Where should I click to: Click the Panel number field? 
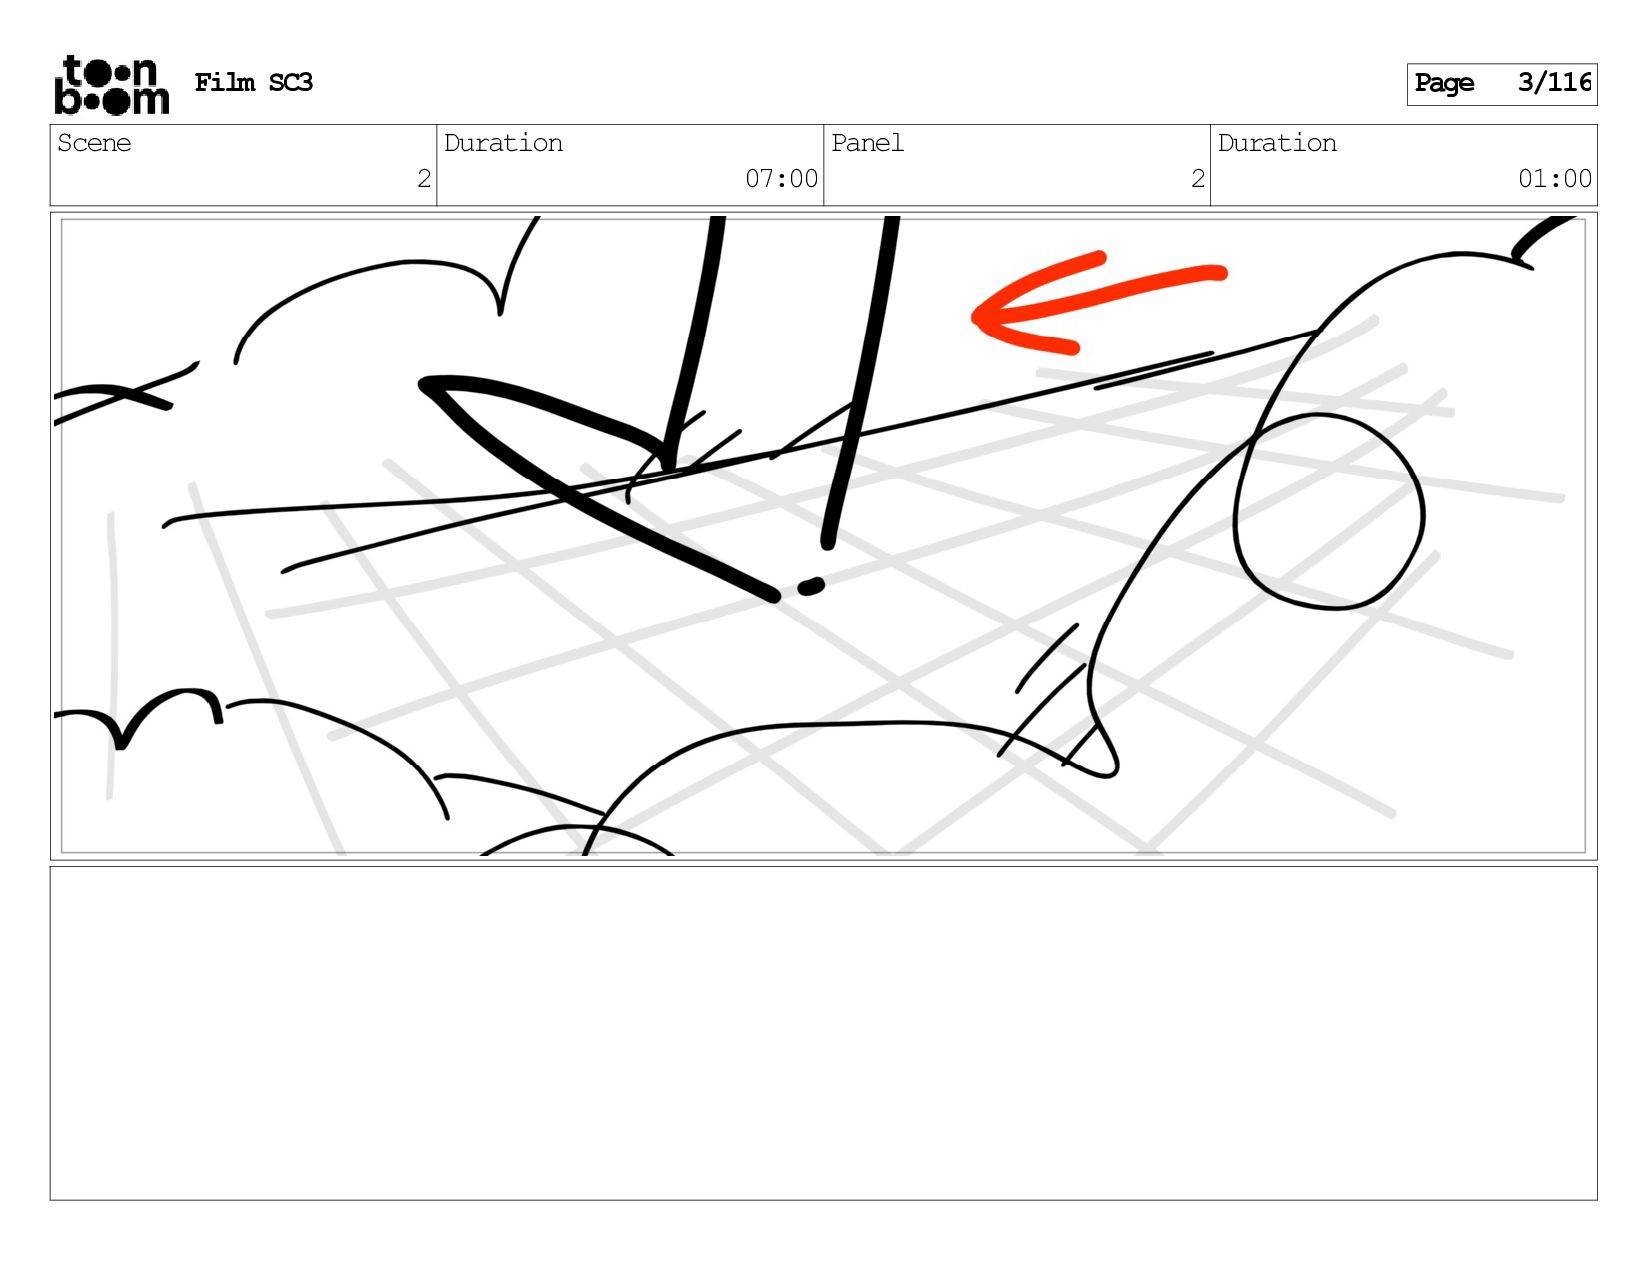[1017, 165]
